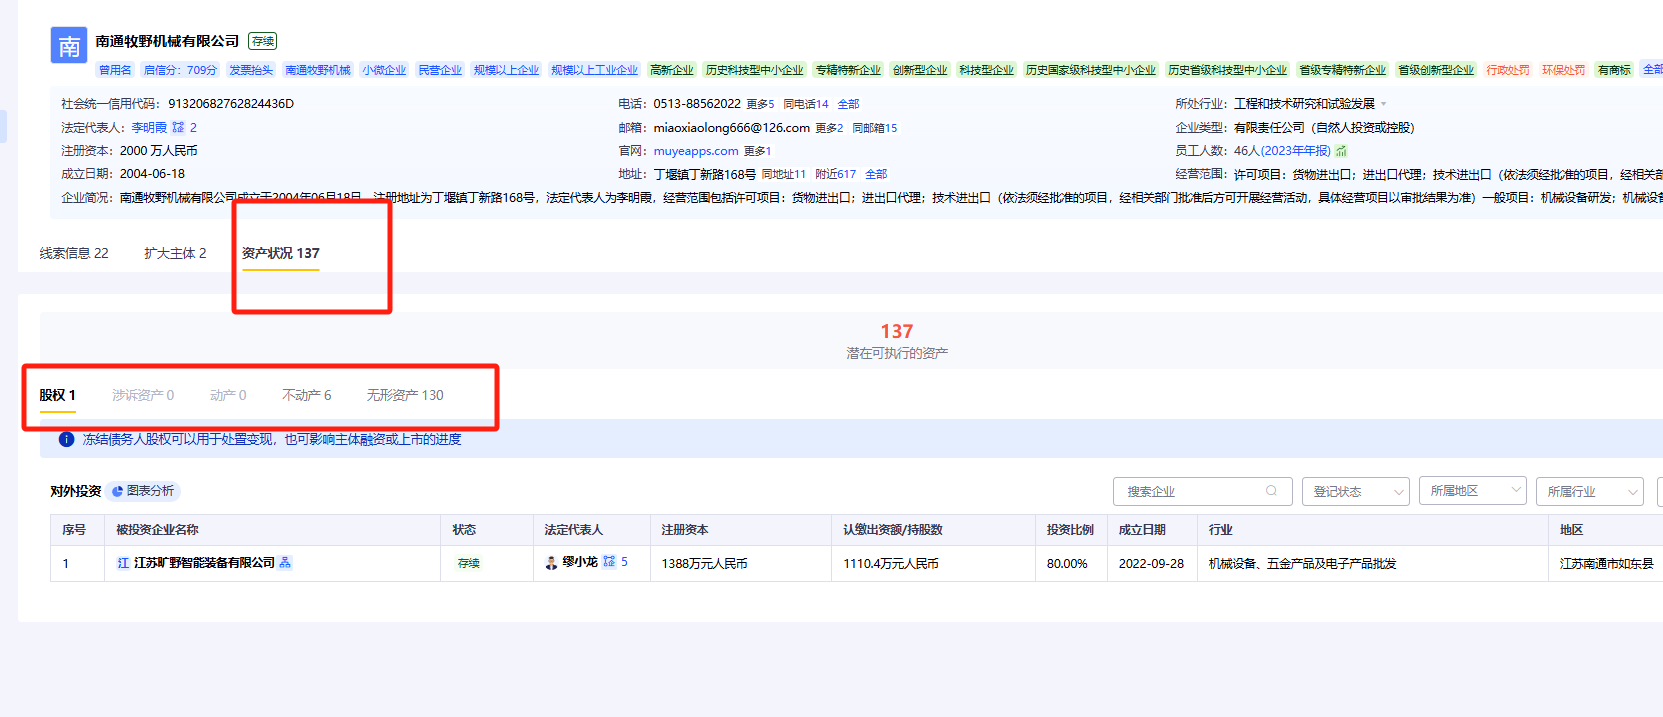Click 全部 after the address
1663x717 pixels.
pyautogui.click(x=876, y=174)
